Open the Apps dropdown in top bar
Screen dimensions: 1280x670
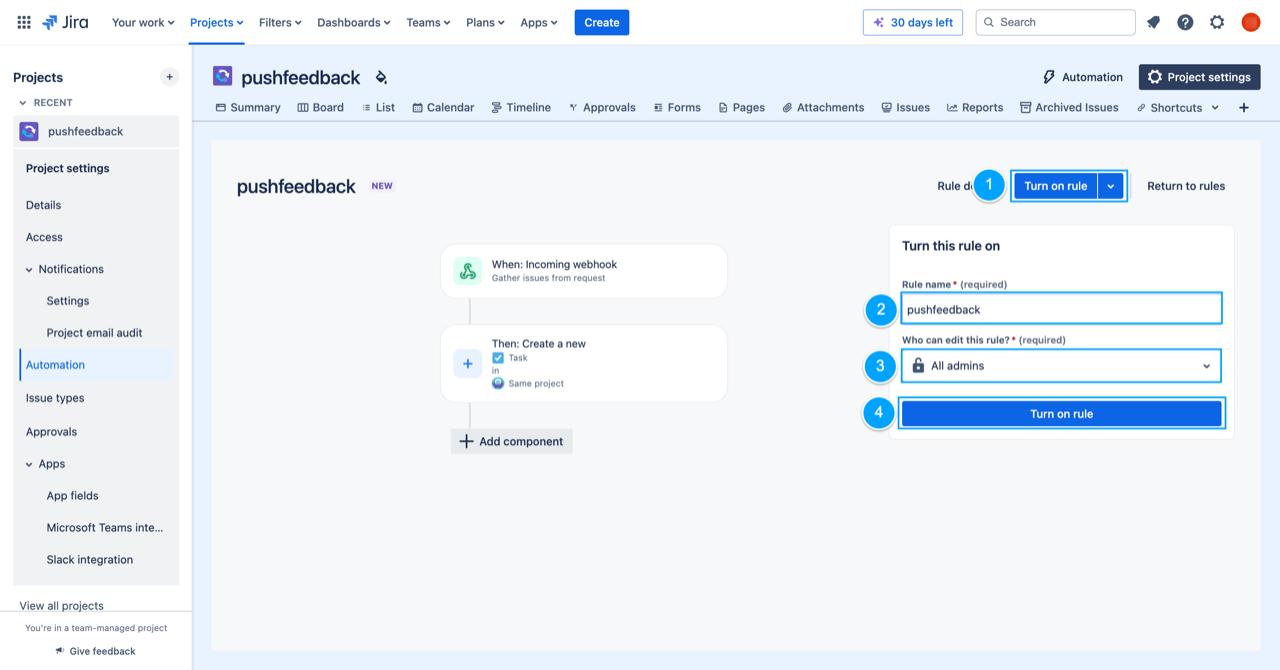coord(539,22)
